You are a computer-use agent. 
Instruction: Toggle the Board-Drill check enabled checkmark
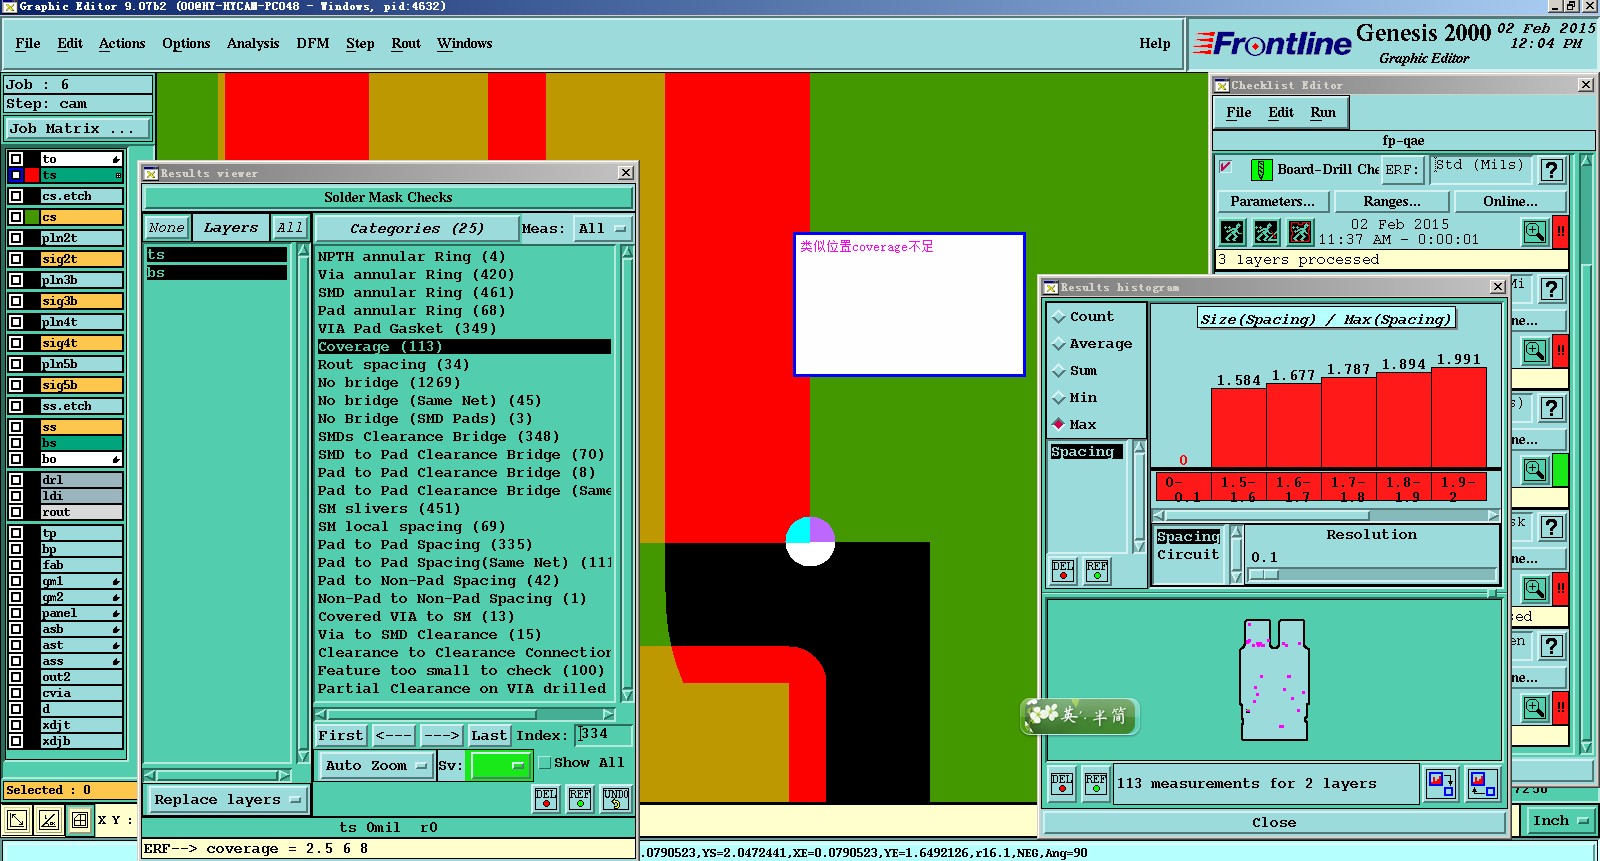click(1226, 167)
